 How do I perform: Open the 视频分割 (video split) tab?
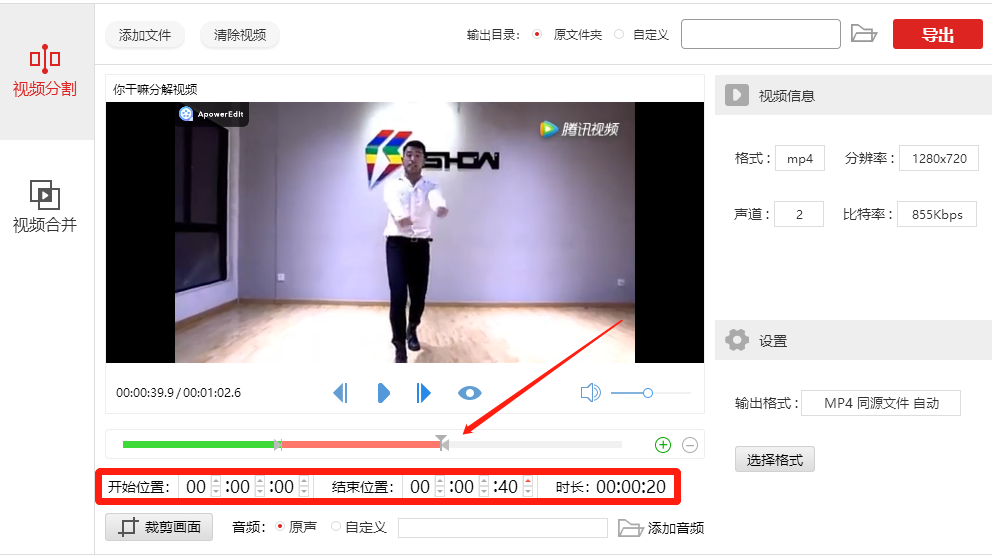click(45, 72)
